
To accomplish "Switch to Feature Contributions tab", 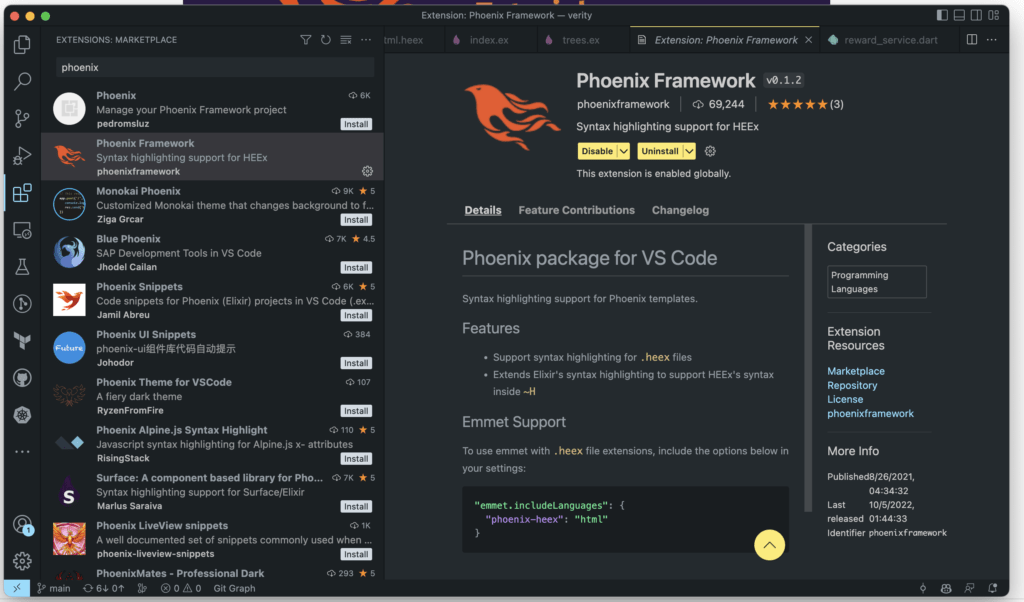I will 577,210.
